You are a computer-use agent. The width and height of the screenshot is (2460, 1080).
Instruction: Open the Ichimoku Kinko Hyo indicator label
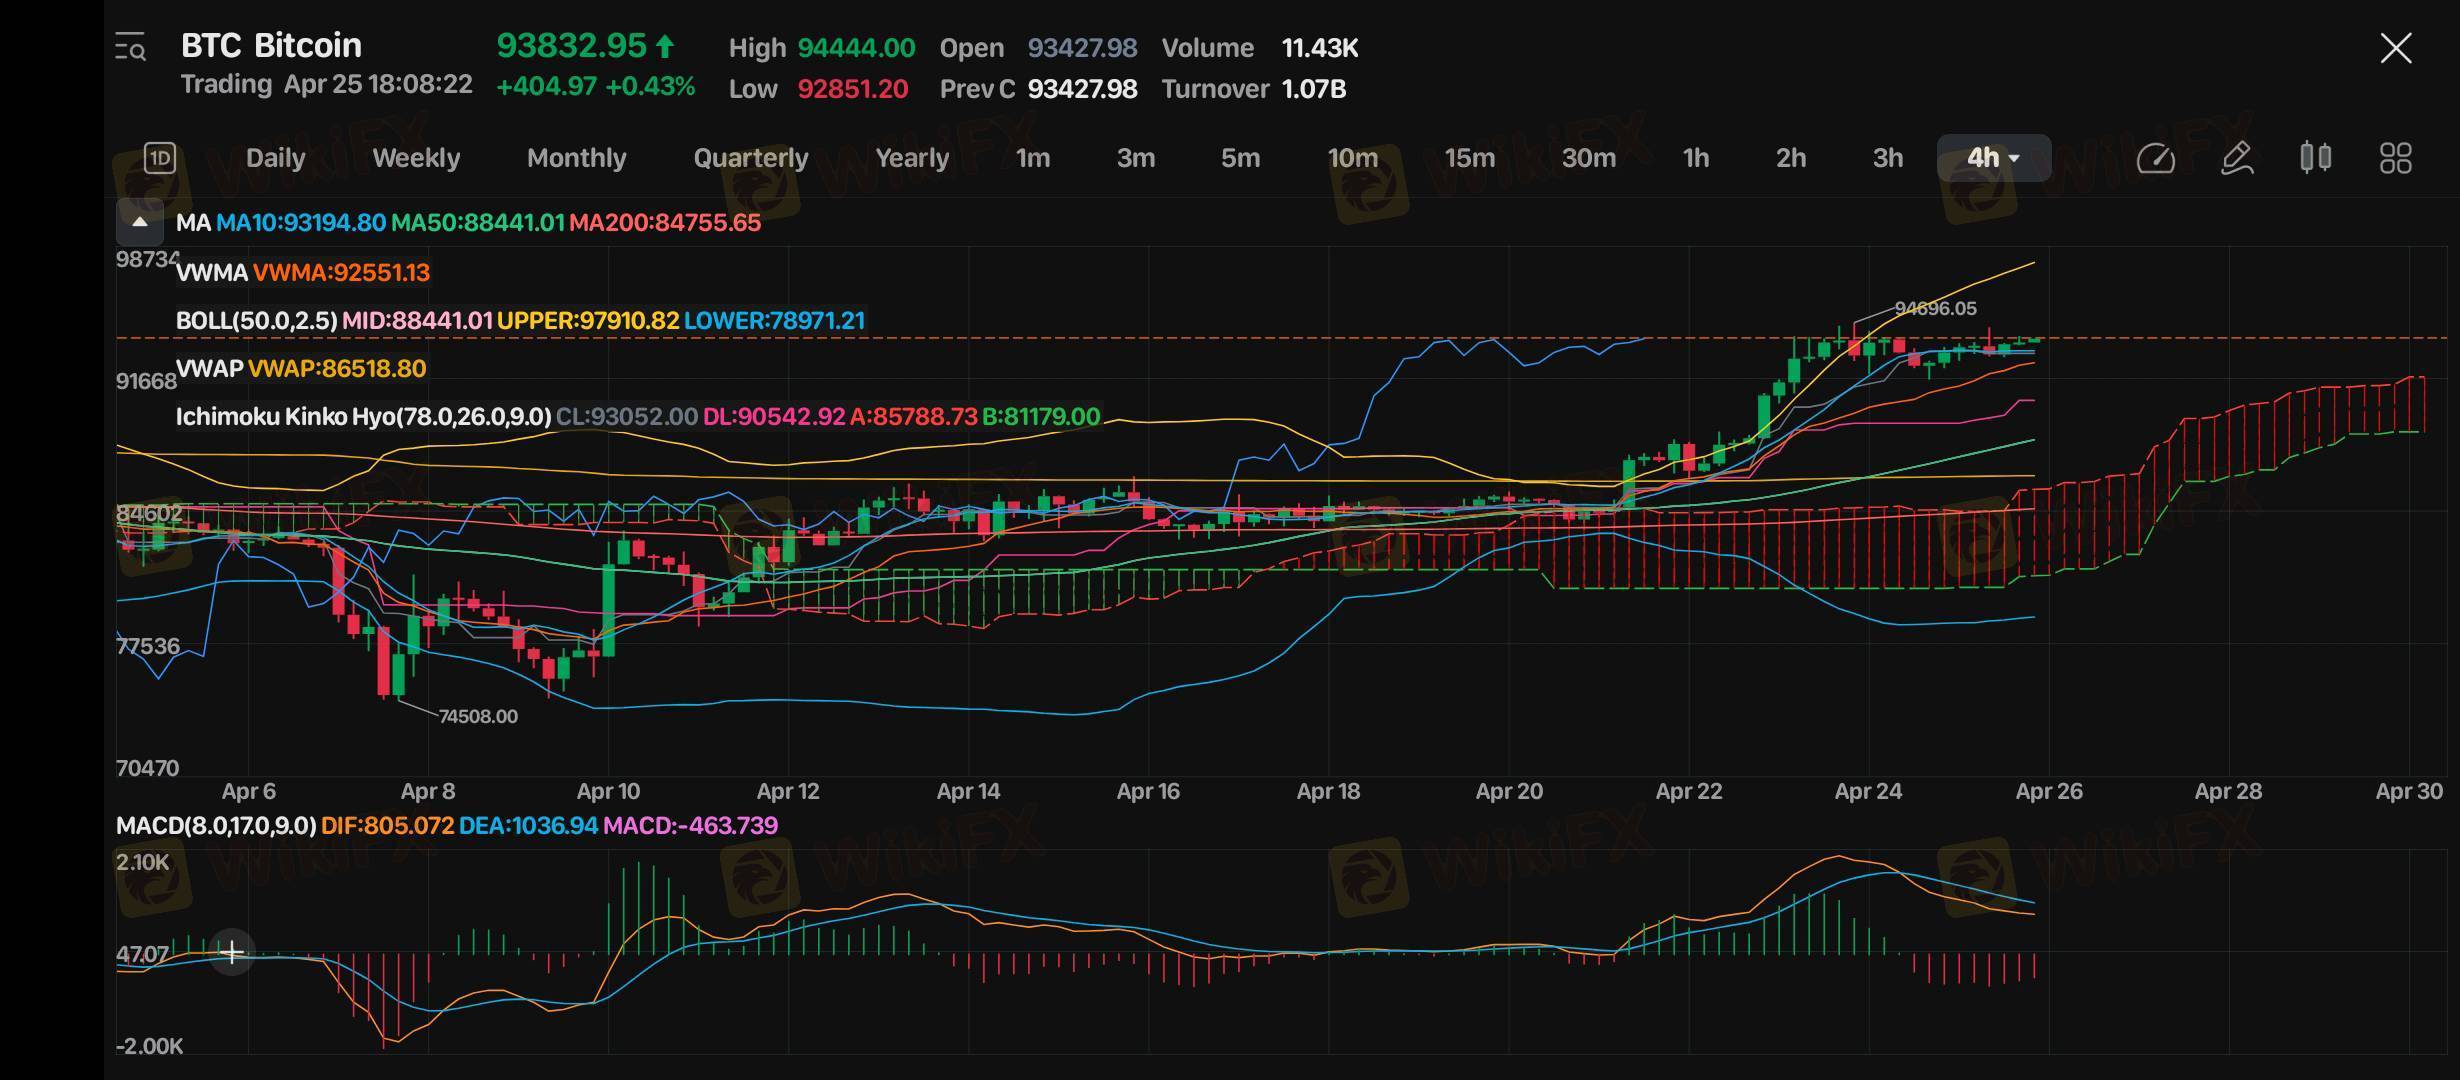pos(364,417)
